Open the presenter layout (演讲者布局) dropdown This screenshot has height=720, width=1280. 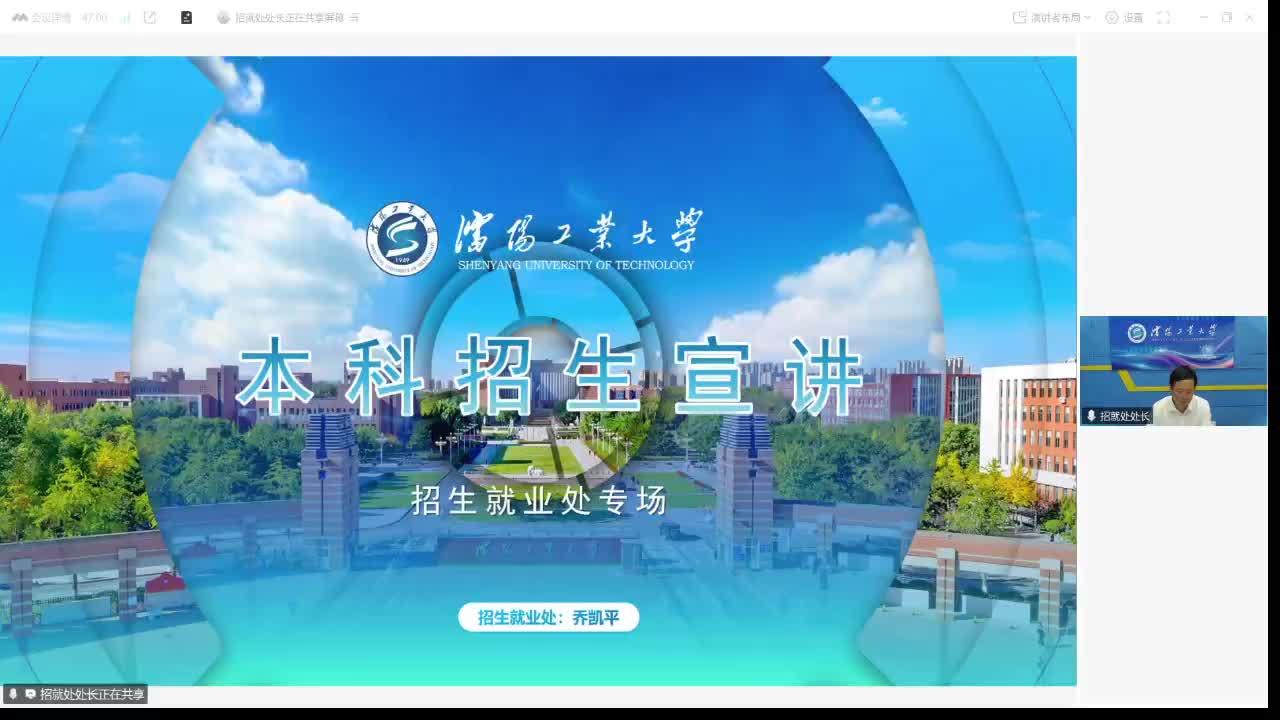tap(1052, 18)
